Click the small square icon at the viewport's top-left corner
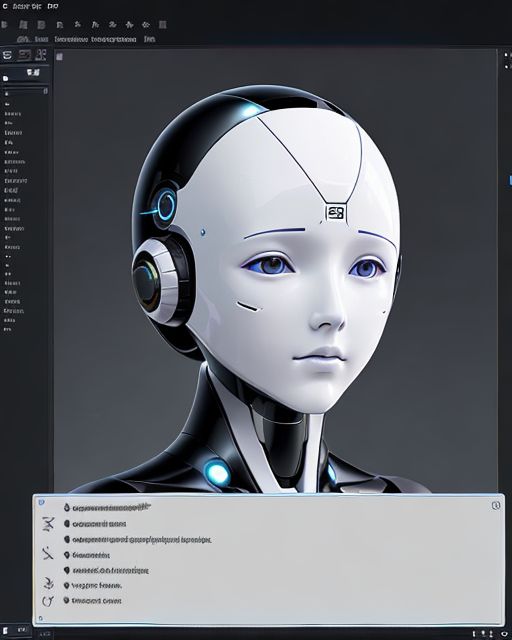This screenshot has width=512, height=640. coord(59,56)
